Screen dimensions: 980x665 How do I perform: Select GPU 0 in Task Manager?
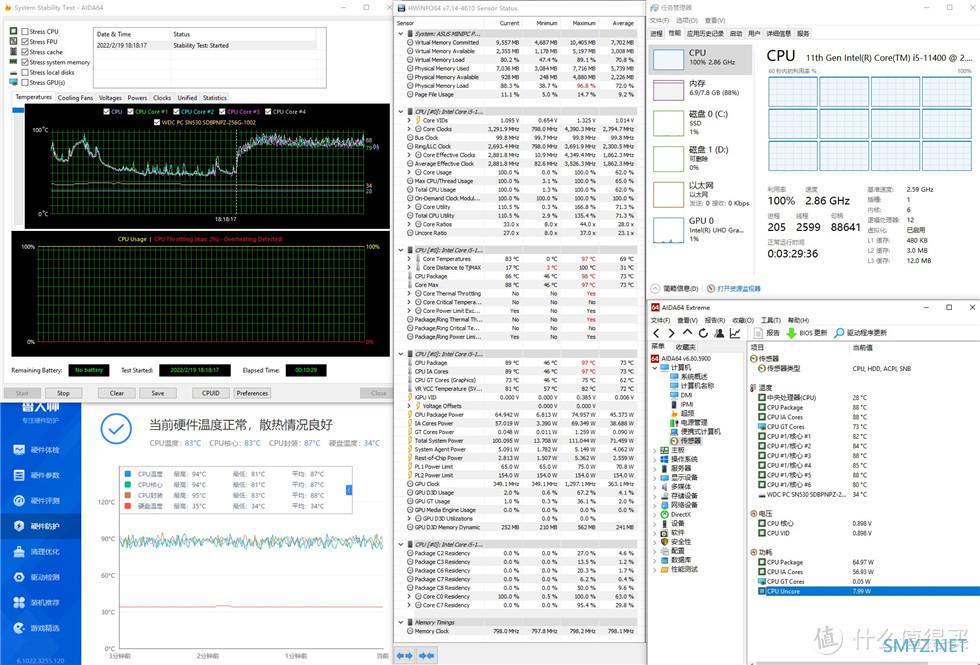click(x=700, y=229)
